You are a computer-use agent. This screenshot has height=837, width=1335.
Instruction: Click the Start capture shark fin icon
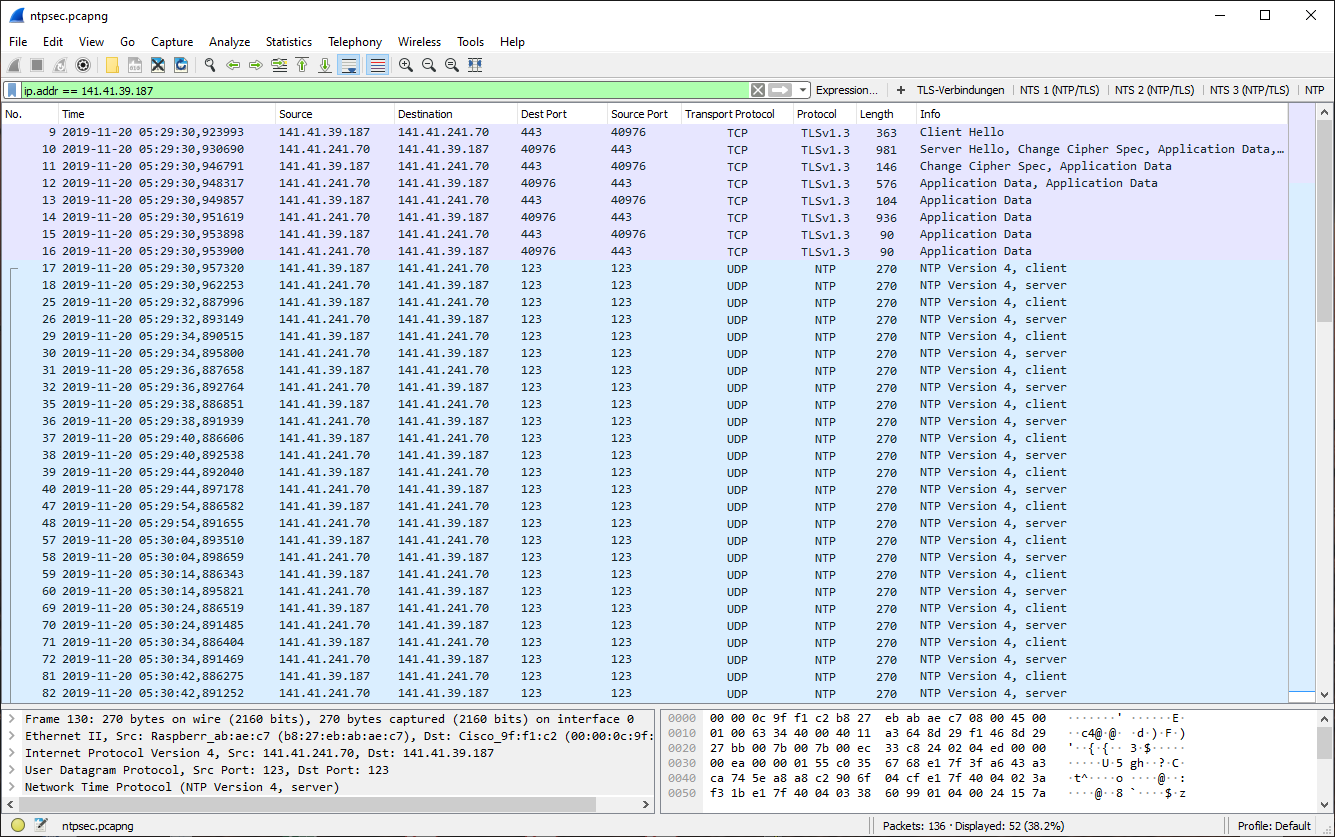point(14,65)
